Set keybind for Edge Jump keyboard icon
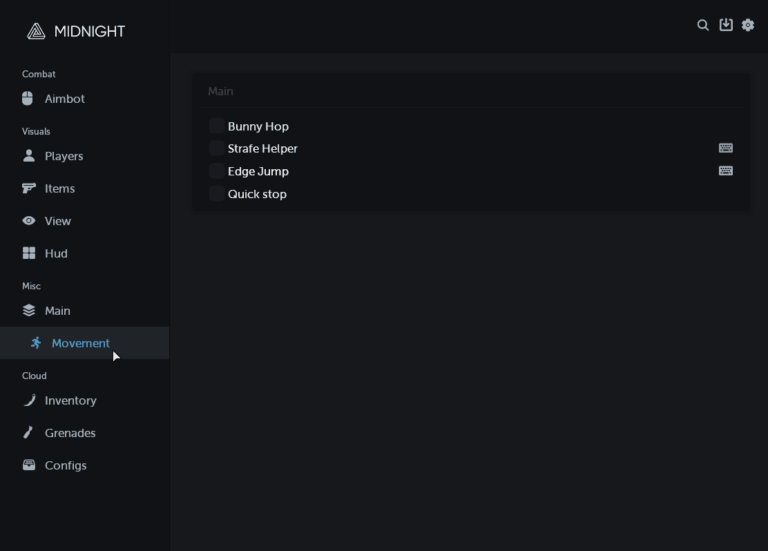The image size is (768, 551). (726, 171)
